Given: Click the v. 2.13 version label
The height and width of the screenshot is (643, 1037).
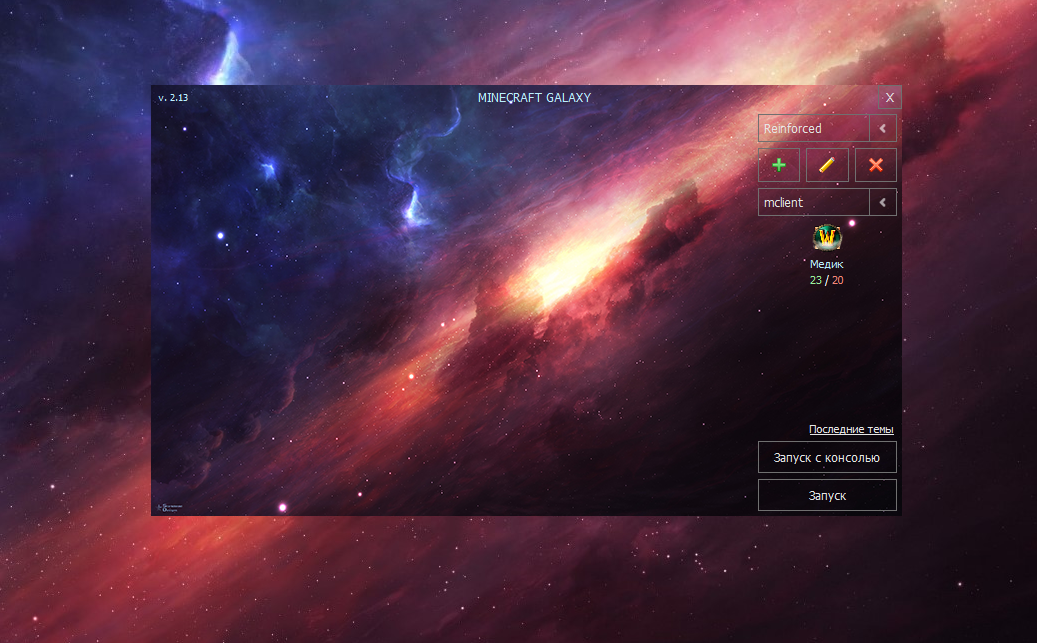Looking at the screenshot, I should click(173, 98).
